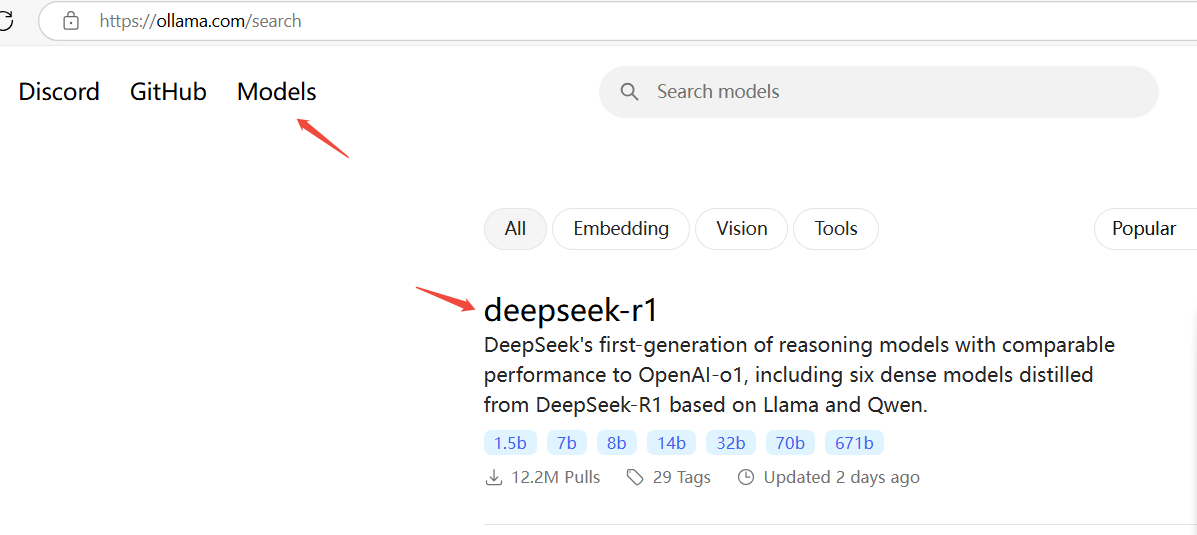1197x535 pixels.
Task: Open the GitHub link
Action: tap(168, 92)
